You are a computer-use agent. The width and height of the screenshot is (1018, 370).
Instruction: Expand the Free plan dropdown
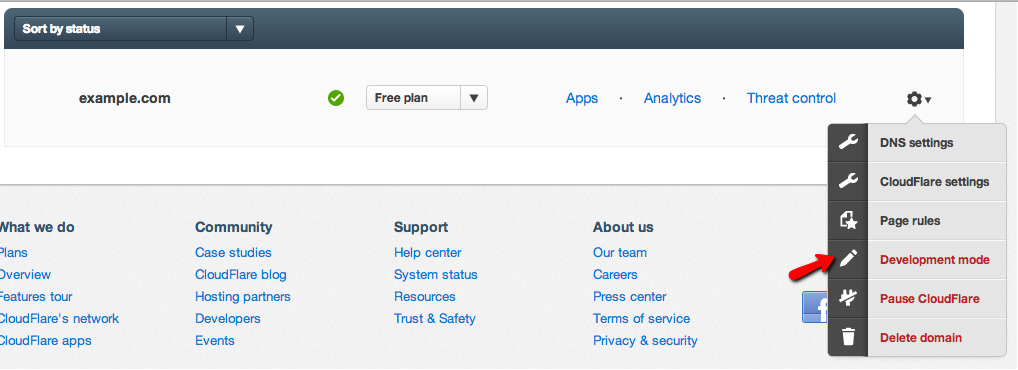point(427,98)
